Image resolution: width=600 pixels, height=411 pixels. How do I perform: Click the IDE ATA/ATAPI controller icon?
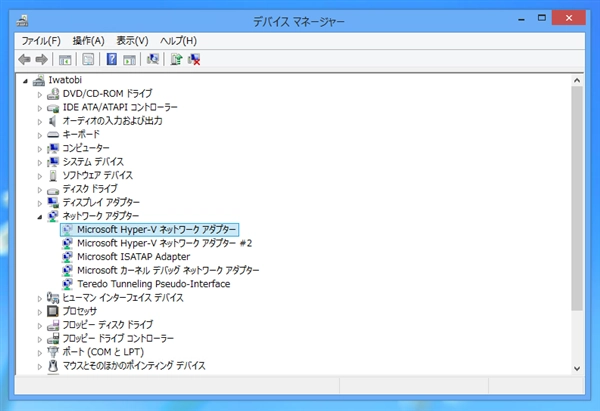click(x=53, y=108)
